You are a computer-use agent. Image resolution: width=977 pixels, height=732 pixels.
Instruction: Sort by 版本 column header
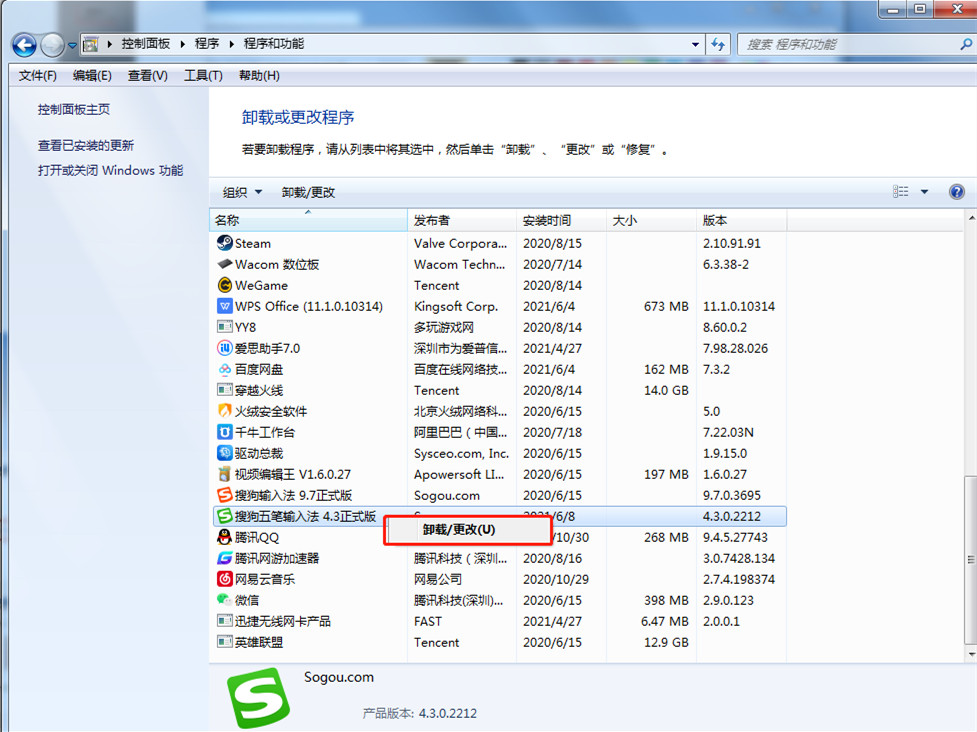pos(741,221)
